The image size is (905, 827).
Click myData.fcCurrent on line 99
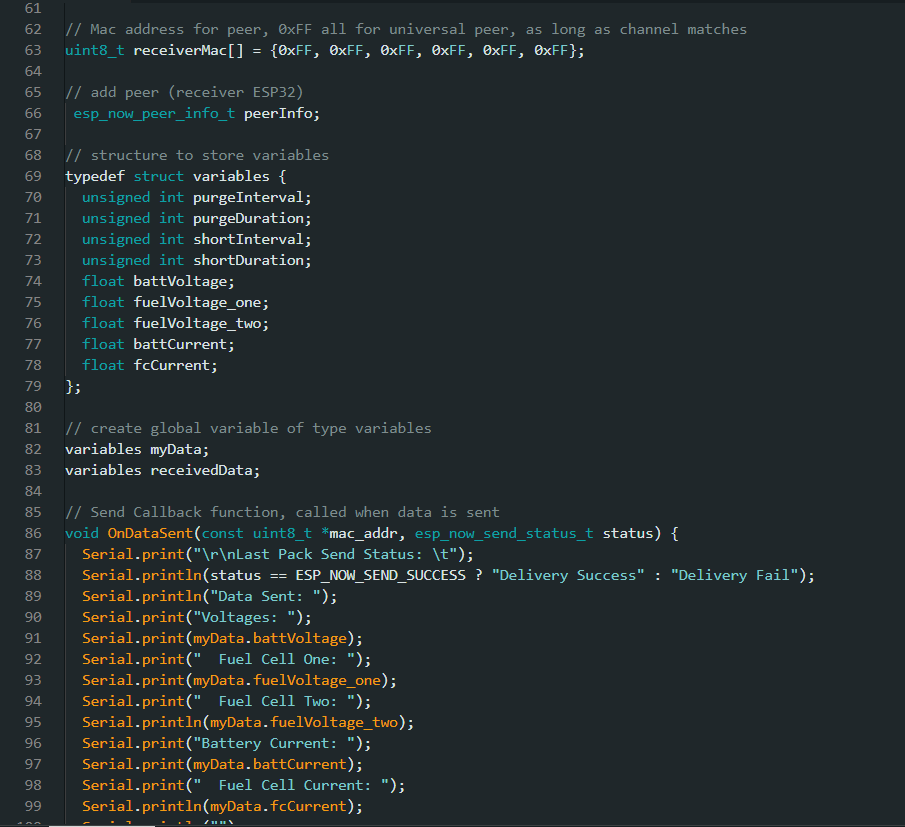[278, 806]
